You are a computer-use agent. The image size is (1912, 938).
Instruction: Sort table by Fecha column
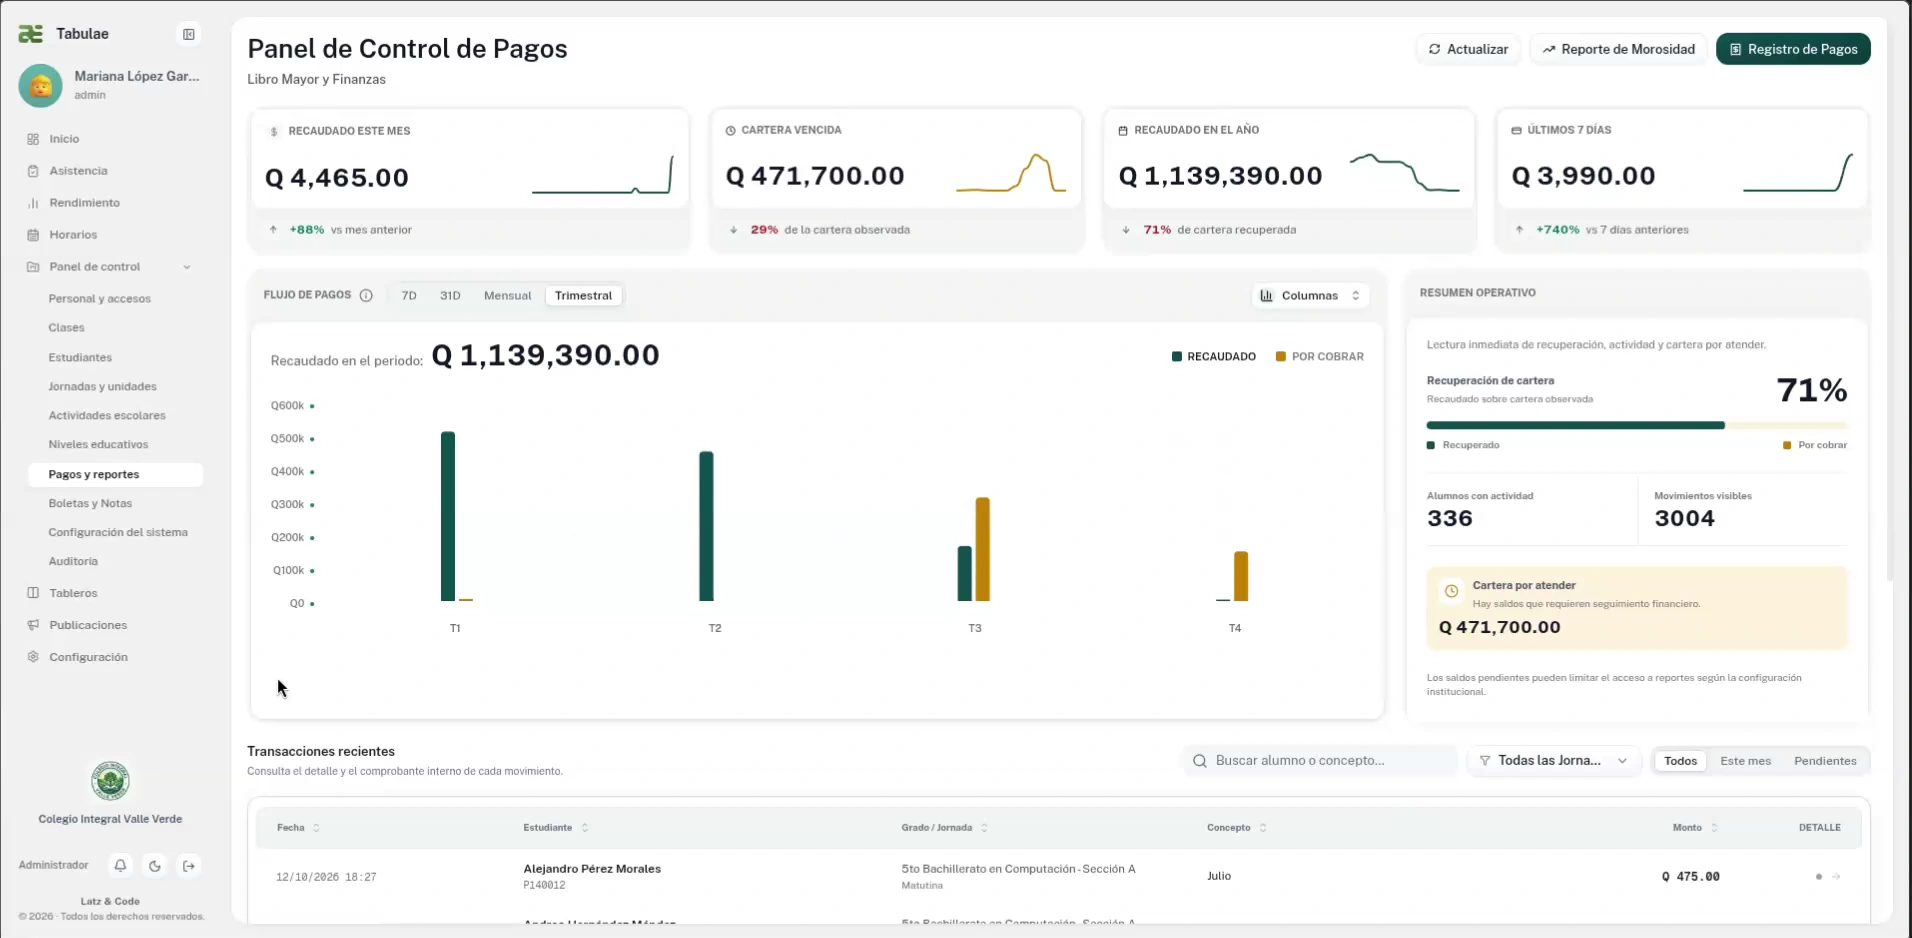pyautogui.click(x=298, y=828)
